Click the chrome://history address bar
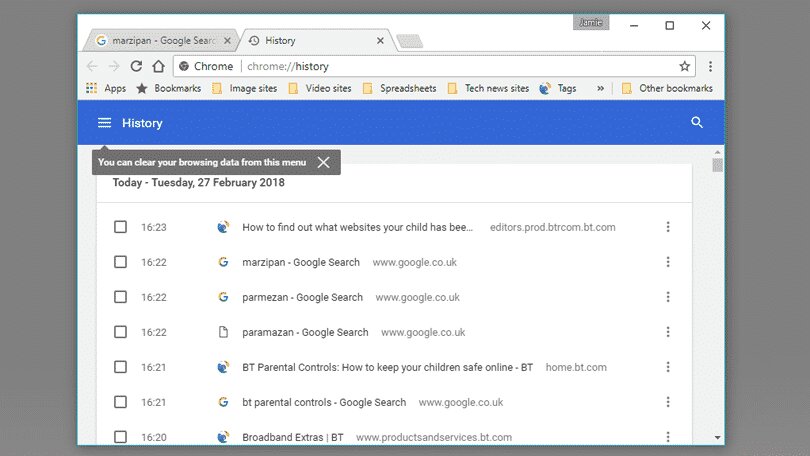This screenshot has width=810, height=456. [434, 66]
